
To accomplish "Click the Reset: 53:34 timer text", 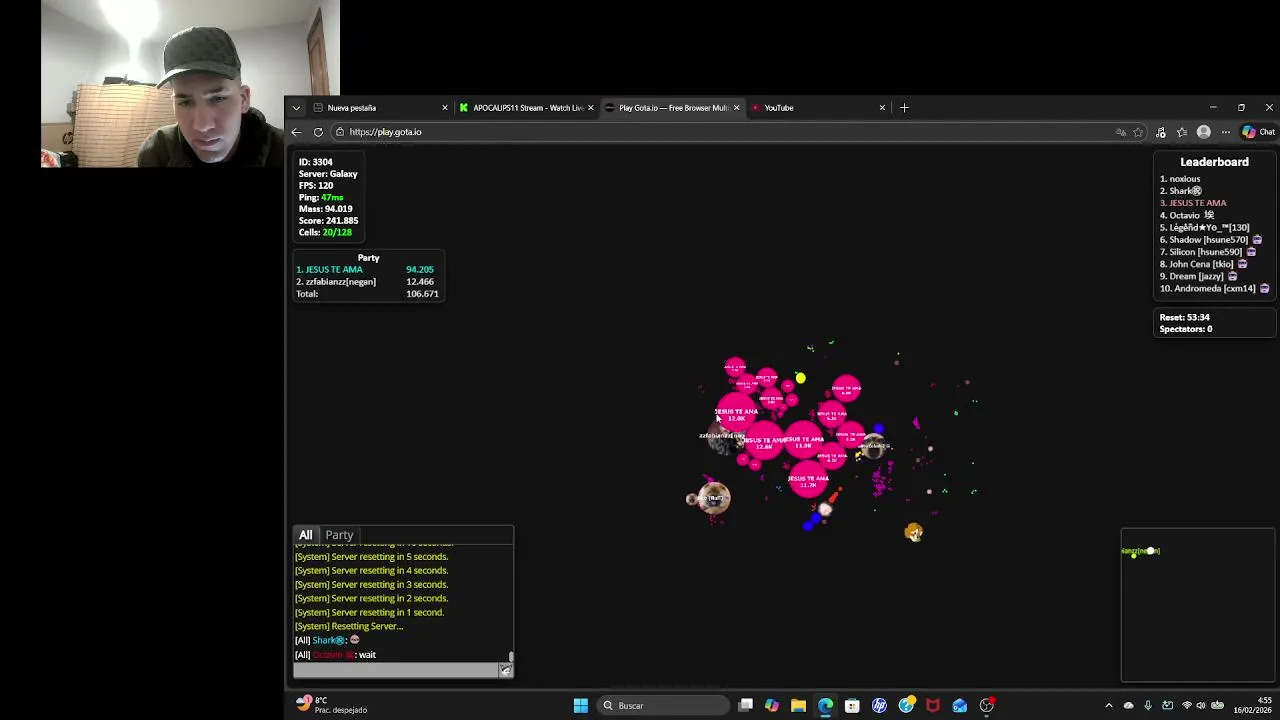I will (x=1184, y=317).
